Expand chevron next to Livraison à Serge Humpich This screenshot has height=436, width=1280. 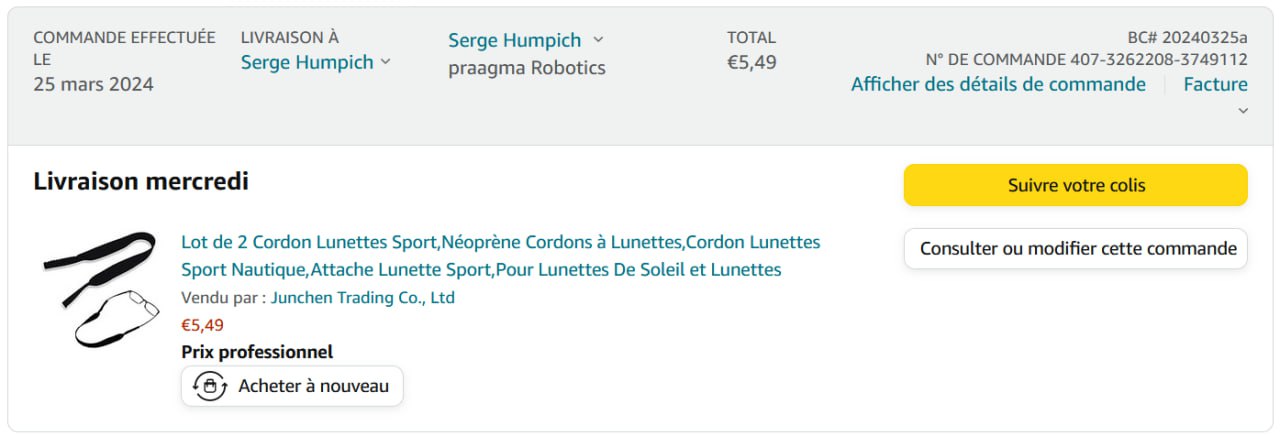(x=386, y=62)
